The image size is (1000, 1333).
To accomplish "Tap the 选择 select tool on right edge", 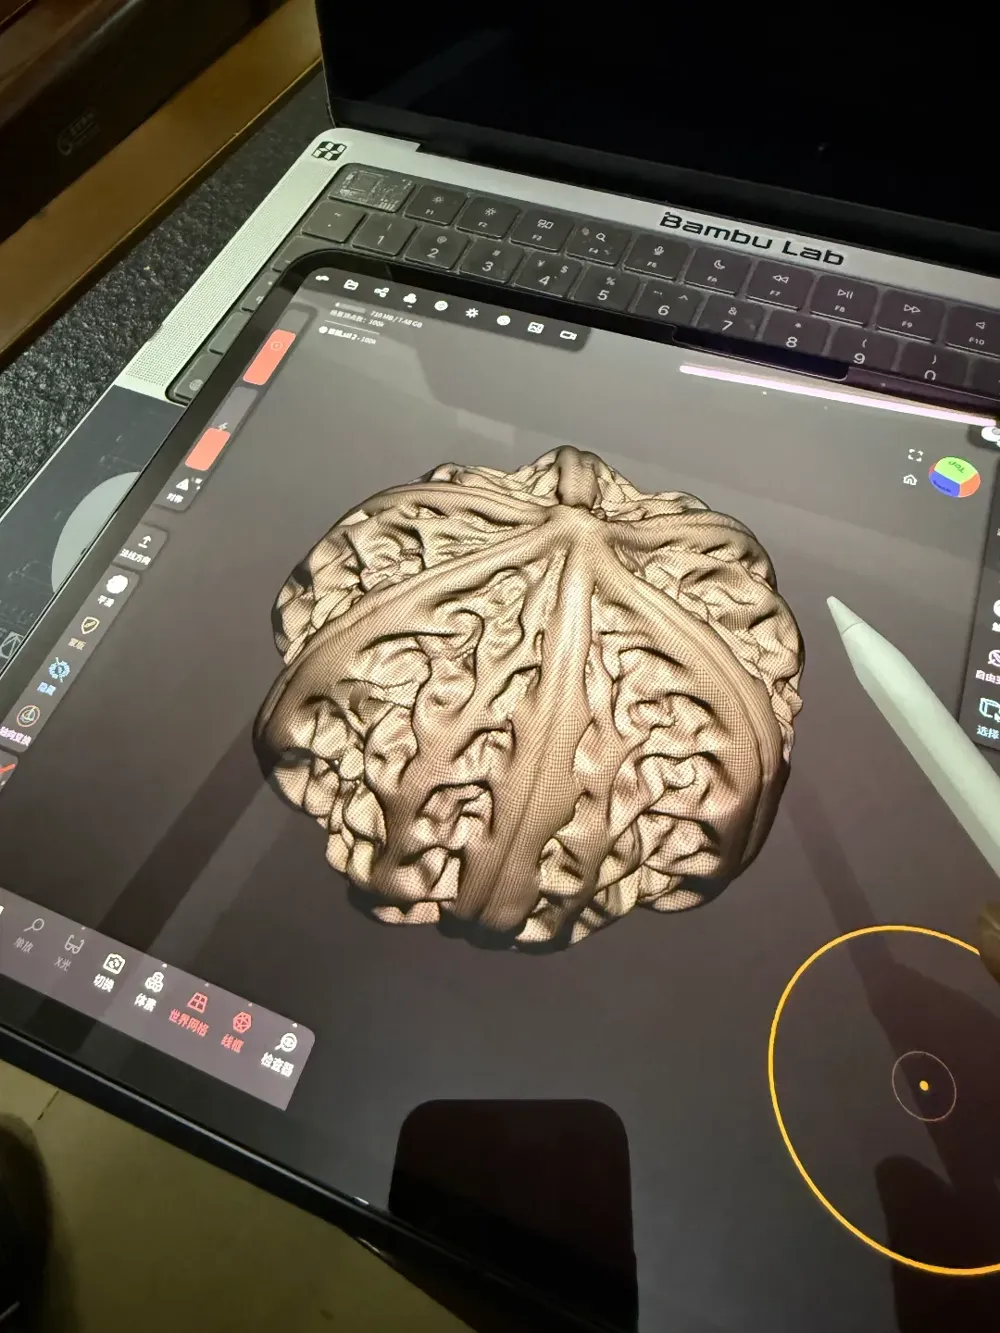I will pyautogui.click(x=988, y=718).
